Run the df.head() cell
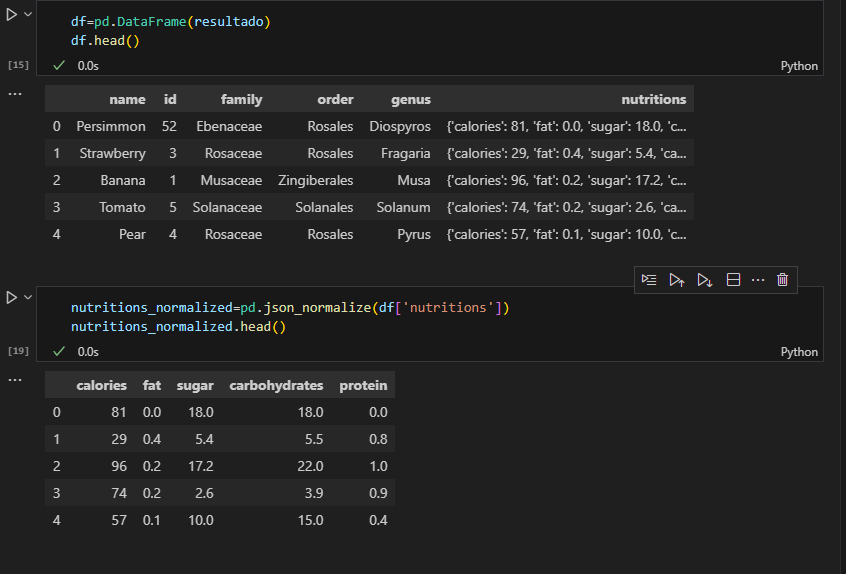 click(11, 15)
